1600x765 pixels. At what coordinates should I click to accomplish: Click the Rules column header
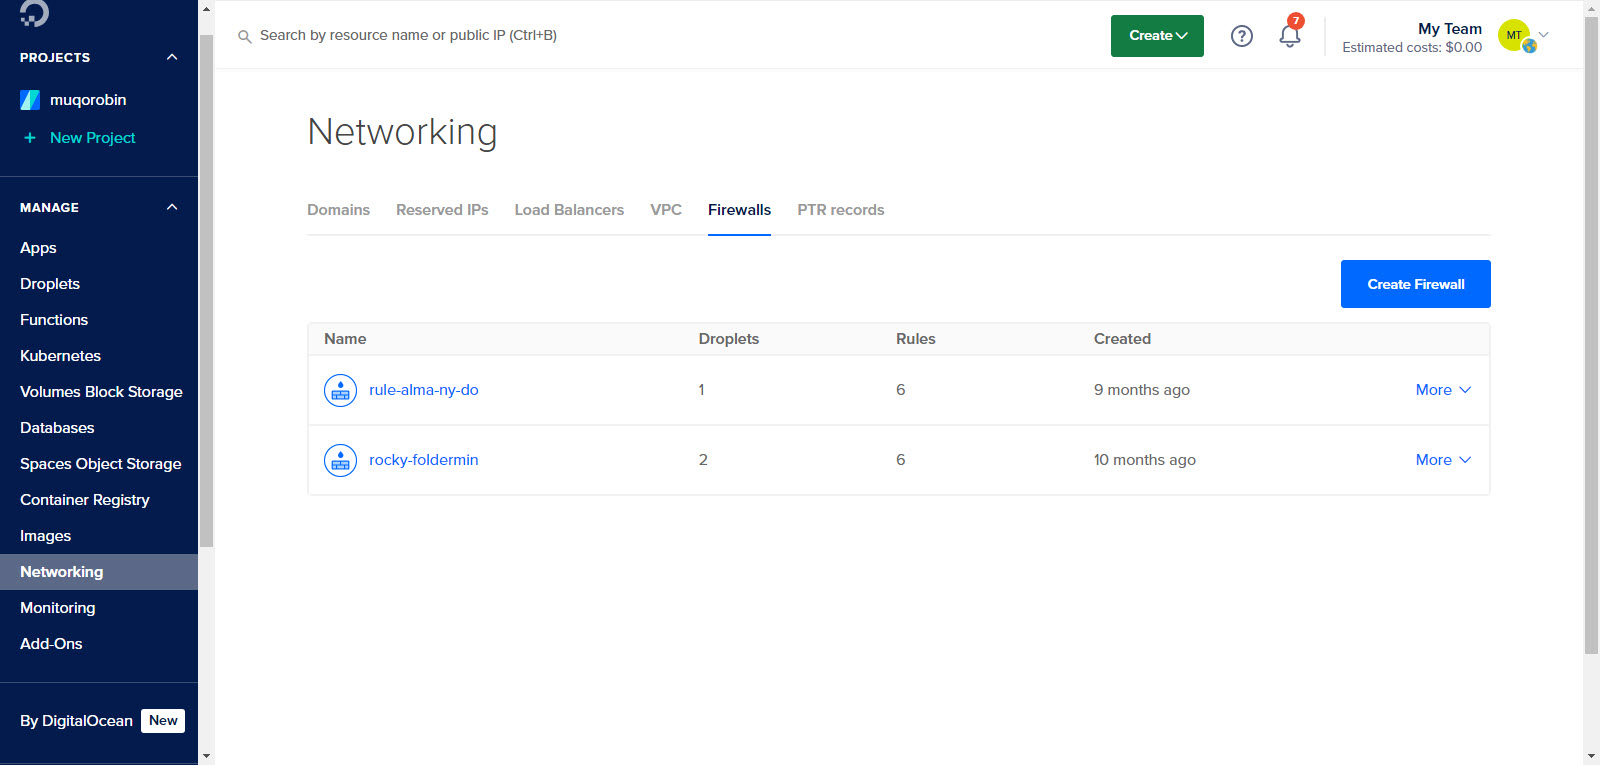click(x=915, y=339)
